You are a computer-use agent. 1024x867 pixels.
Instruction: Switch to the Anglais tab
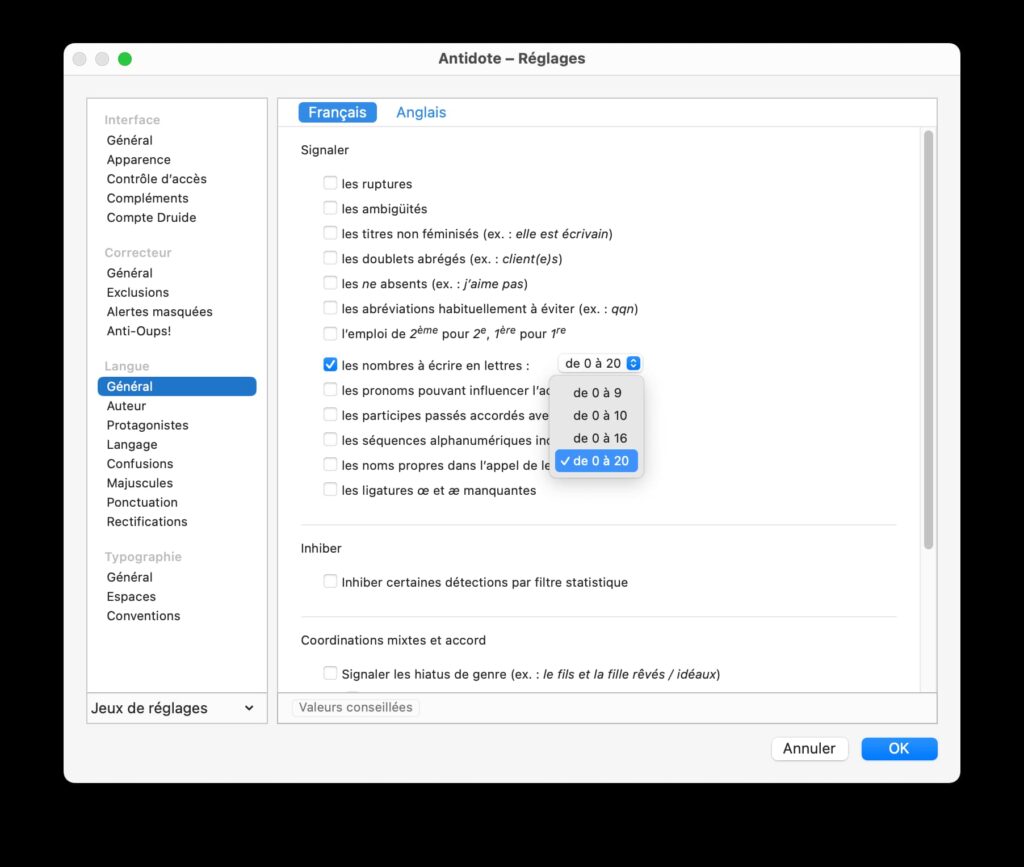coord(421,113)
